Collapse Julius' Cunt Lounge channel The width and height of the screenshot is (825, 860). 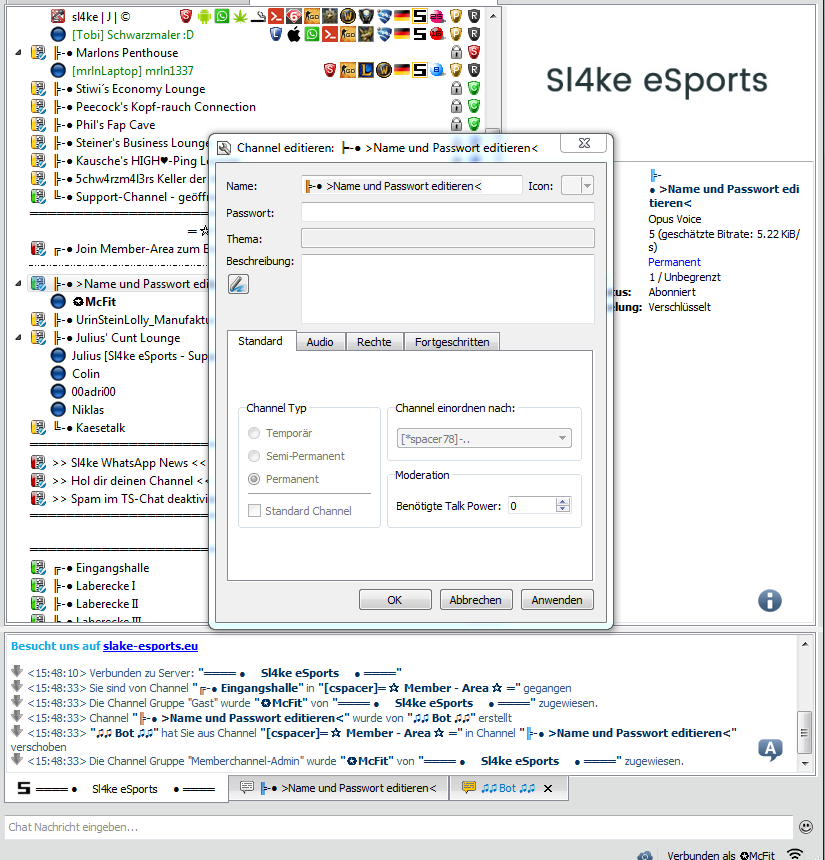tap(18, 337)
